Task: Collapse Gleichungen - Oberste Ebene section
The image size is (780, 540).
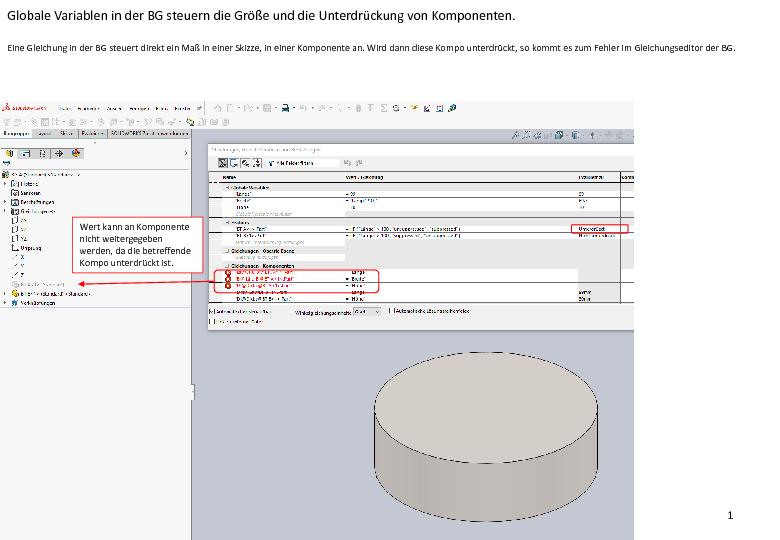Action: [227, 251]
